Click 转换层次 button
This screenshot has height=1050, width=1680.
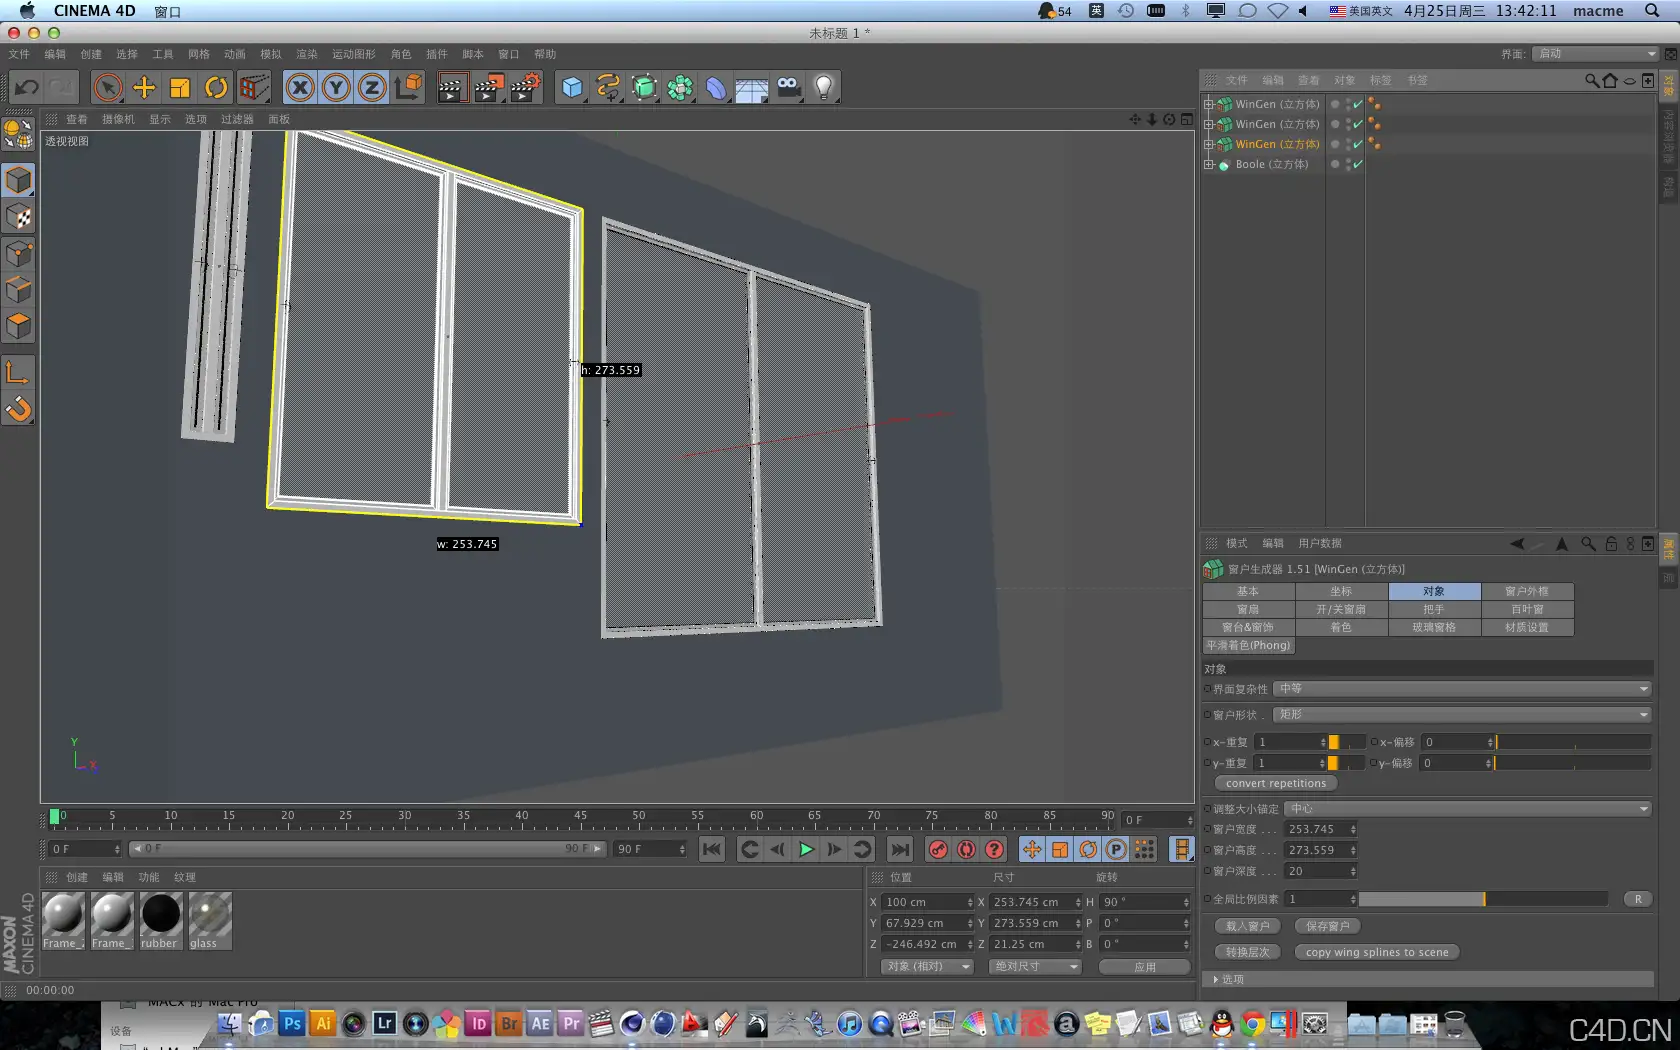[1247, 952]
